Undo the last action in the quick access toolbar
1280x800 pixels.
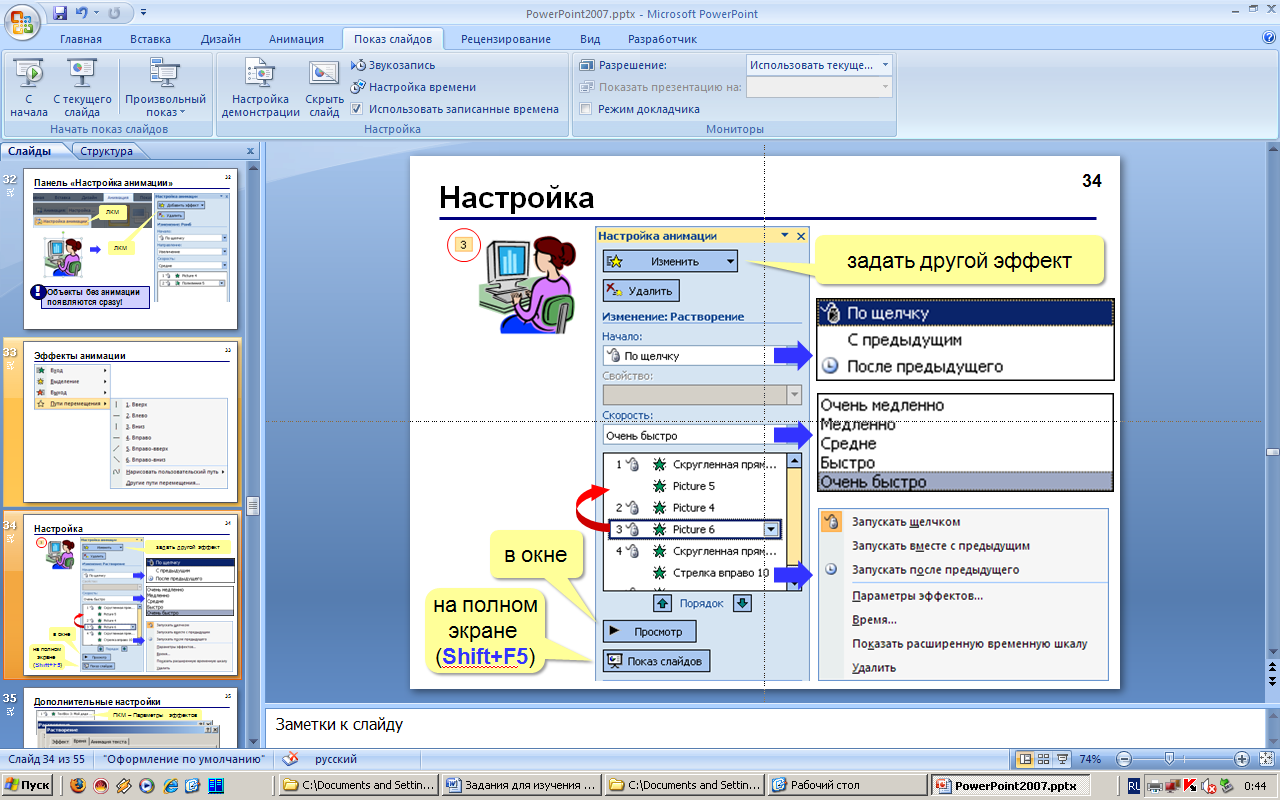coord(84,14)
